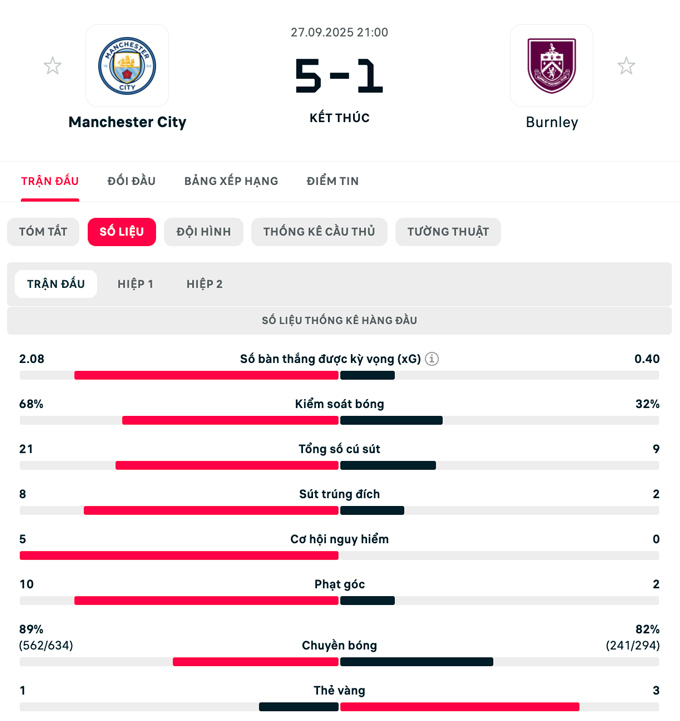Click the Manchester City club crest
The height and width of the screenshot is (721, 680).
coord(127,66)
